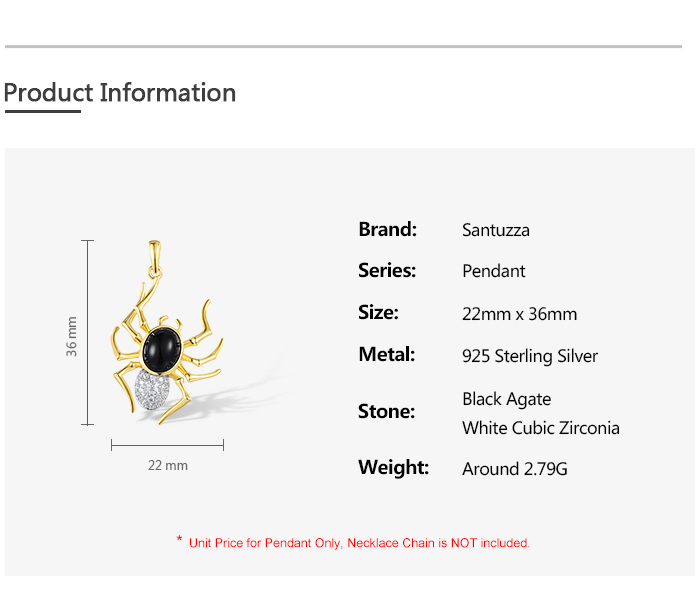Select the "Brand:" label
Viewport: 700px width, 615px height.
[387, 229]
